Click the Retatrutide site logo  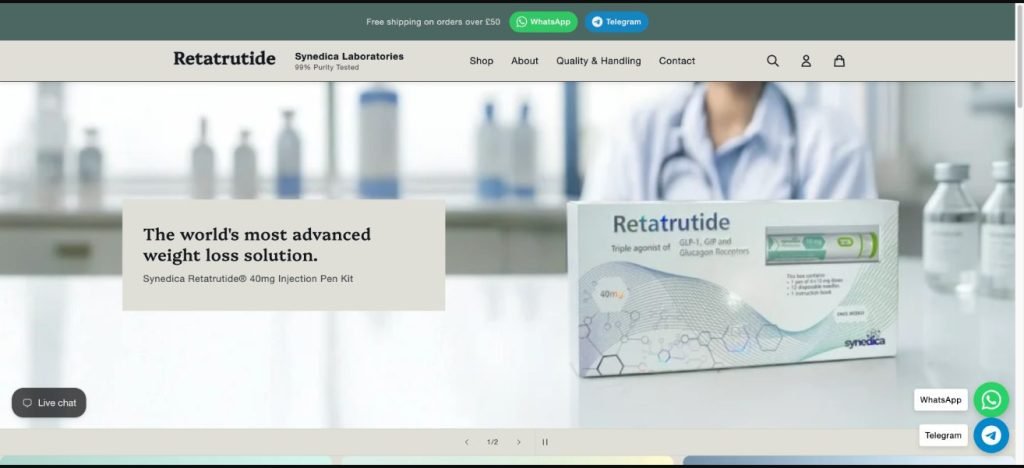click(224, 59)
